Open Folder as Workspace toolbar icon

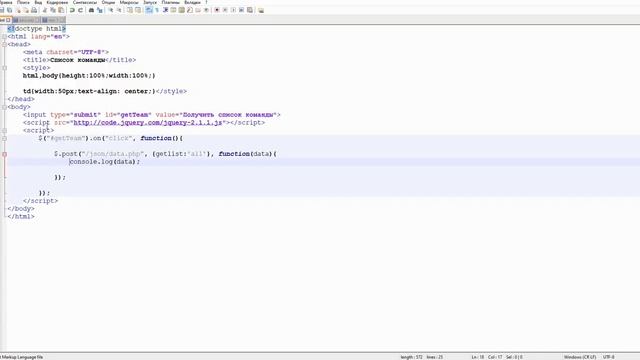(198, 10)
